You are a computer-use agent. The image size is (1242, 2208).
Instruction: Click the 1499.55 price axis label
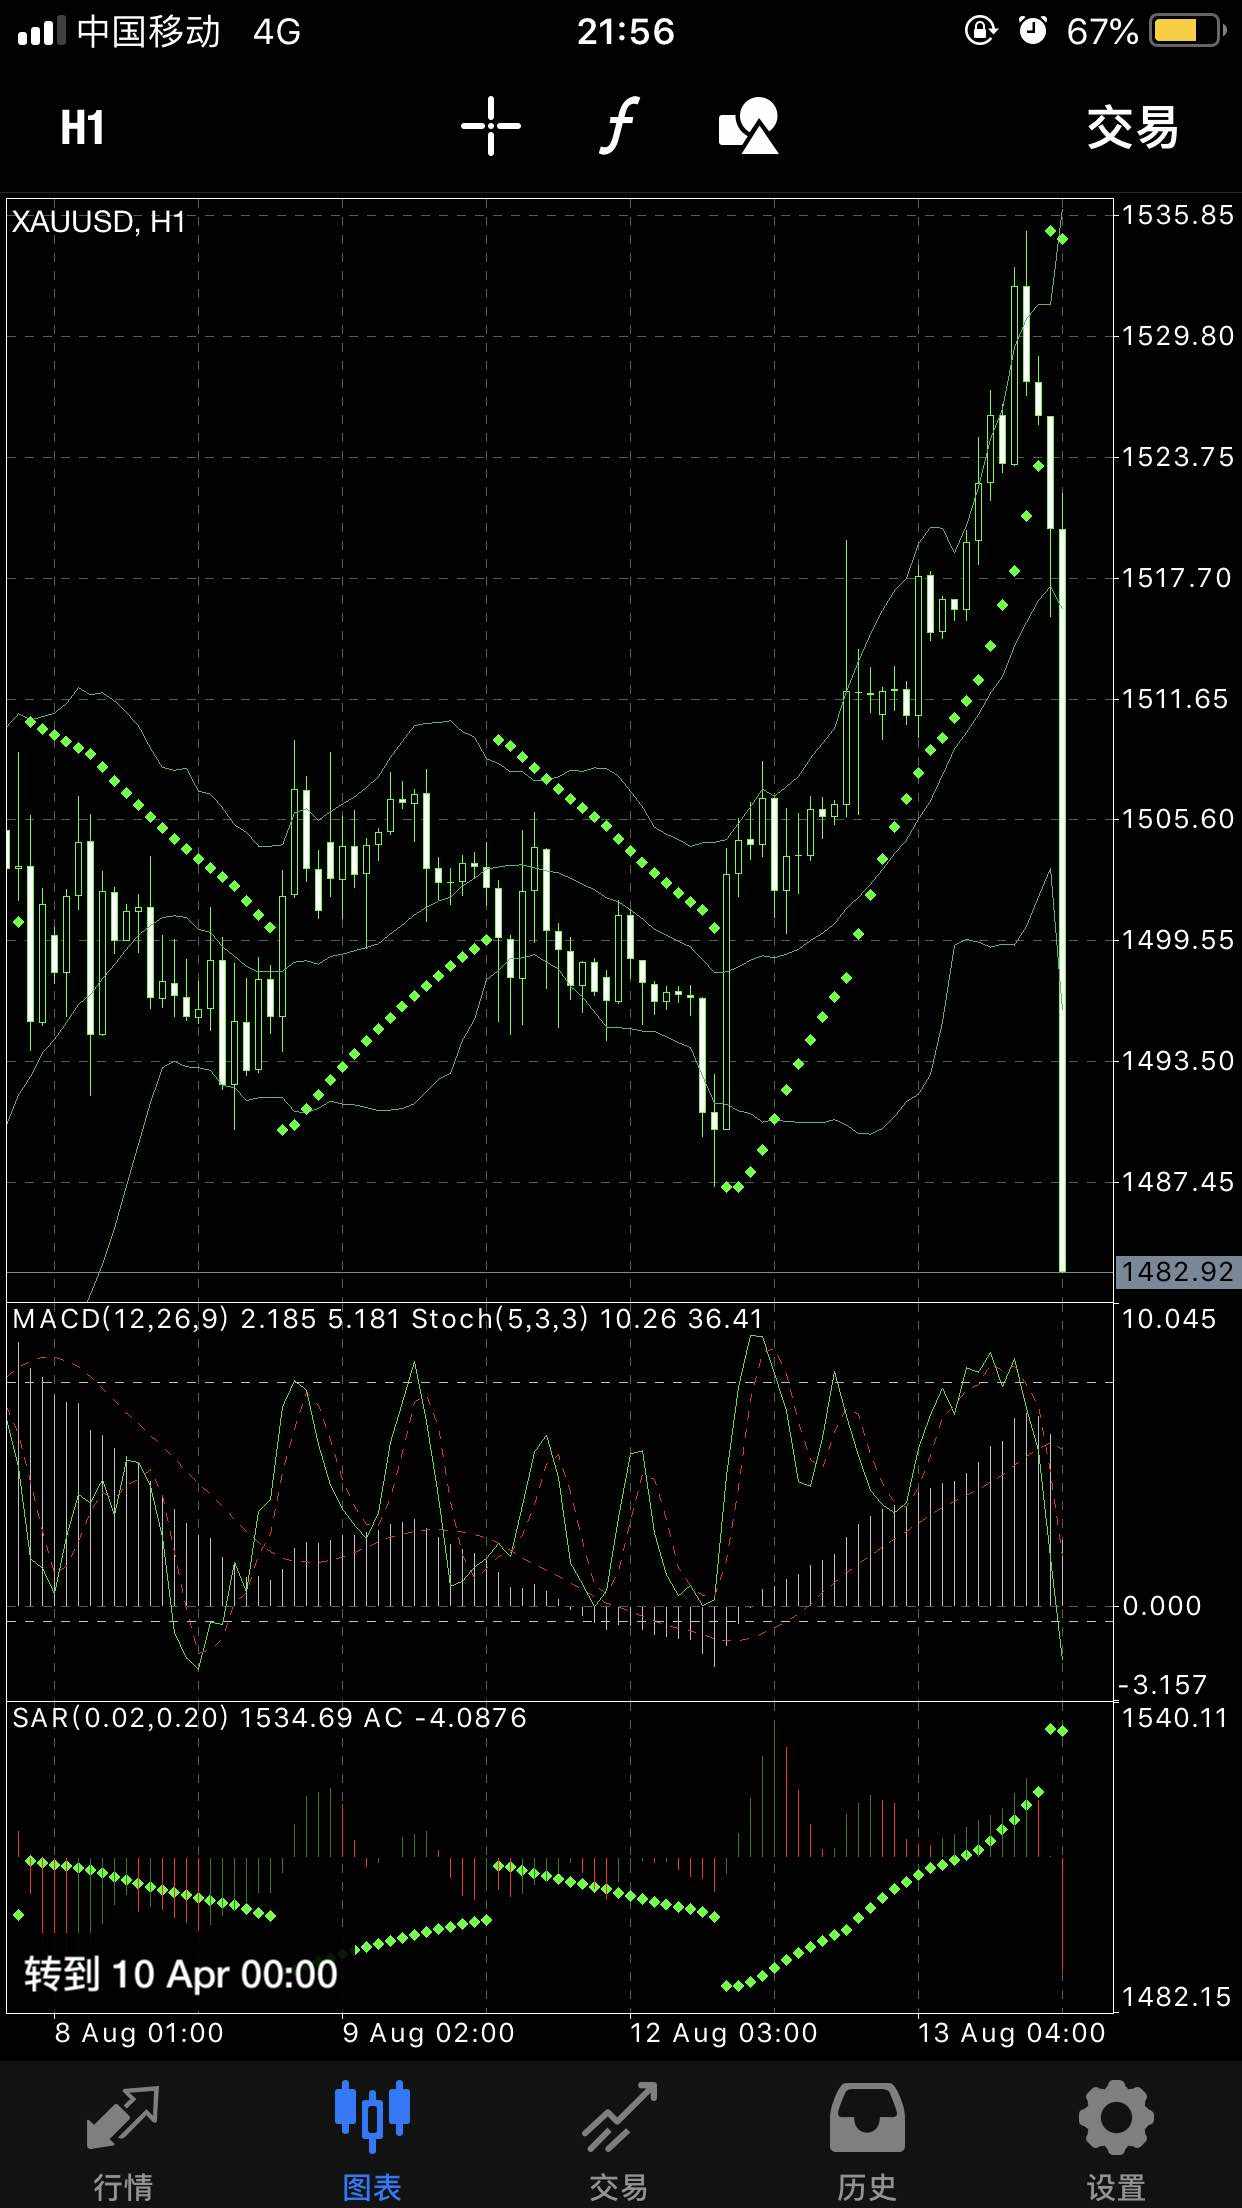tap(1178, 940)
